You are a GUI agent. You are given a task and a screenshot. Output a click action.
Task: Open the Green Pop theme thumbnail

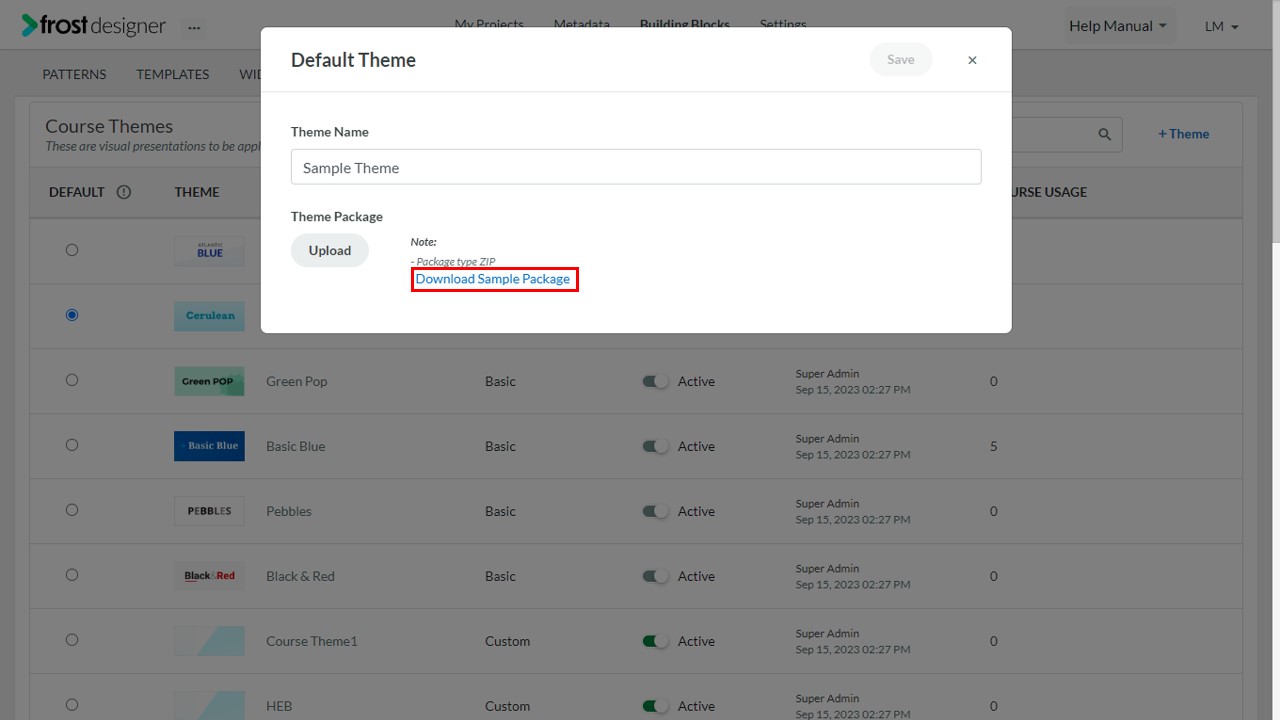[x=209, y=381]
